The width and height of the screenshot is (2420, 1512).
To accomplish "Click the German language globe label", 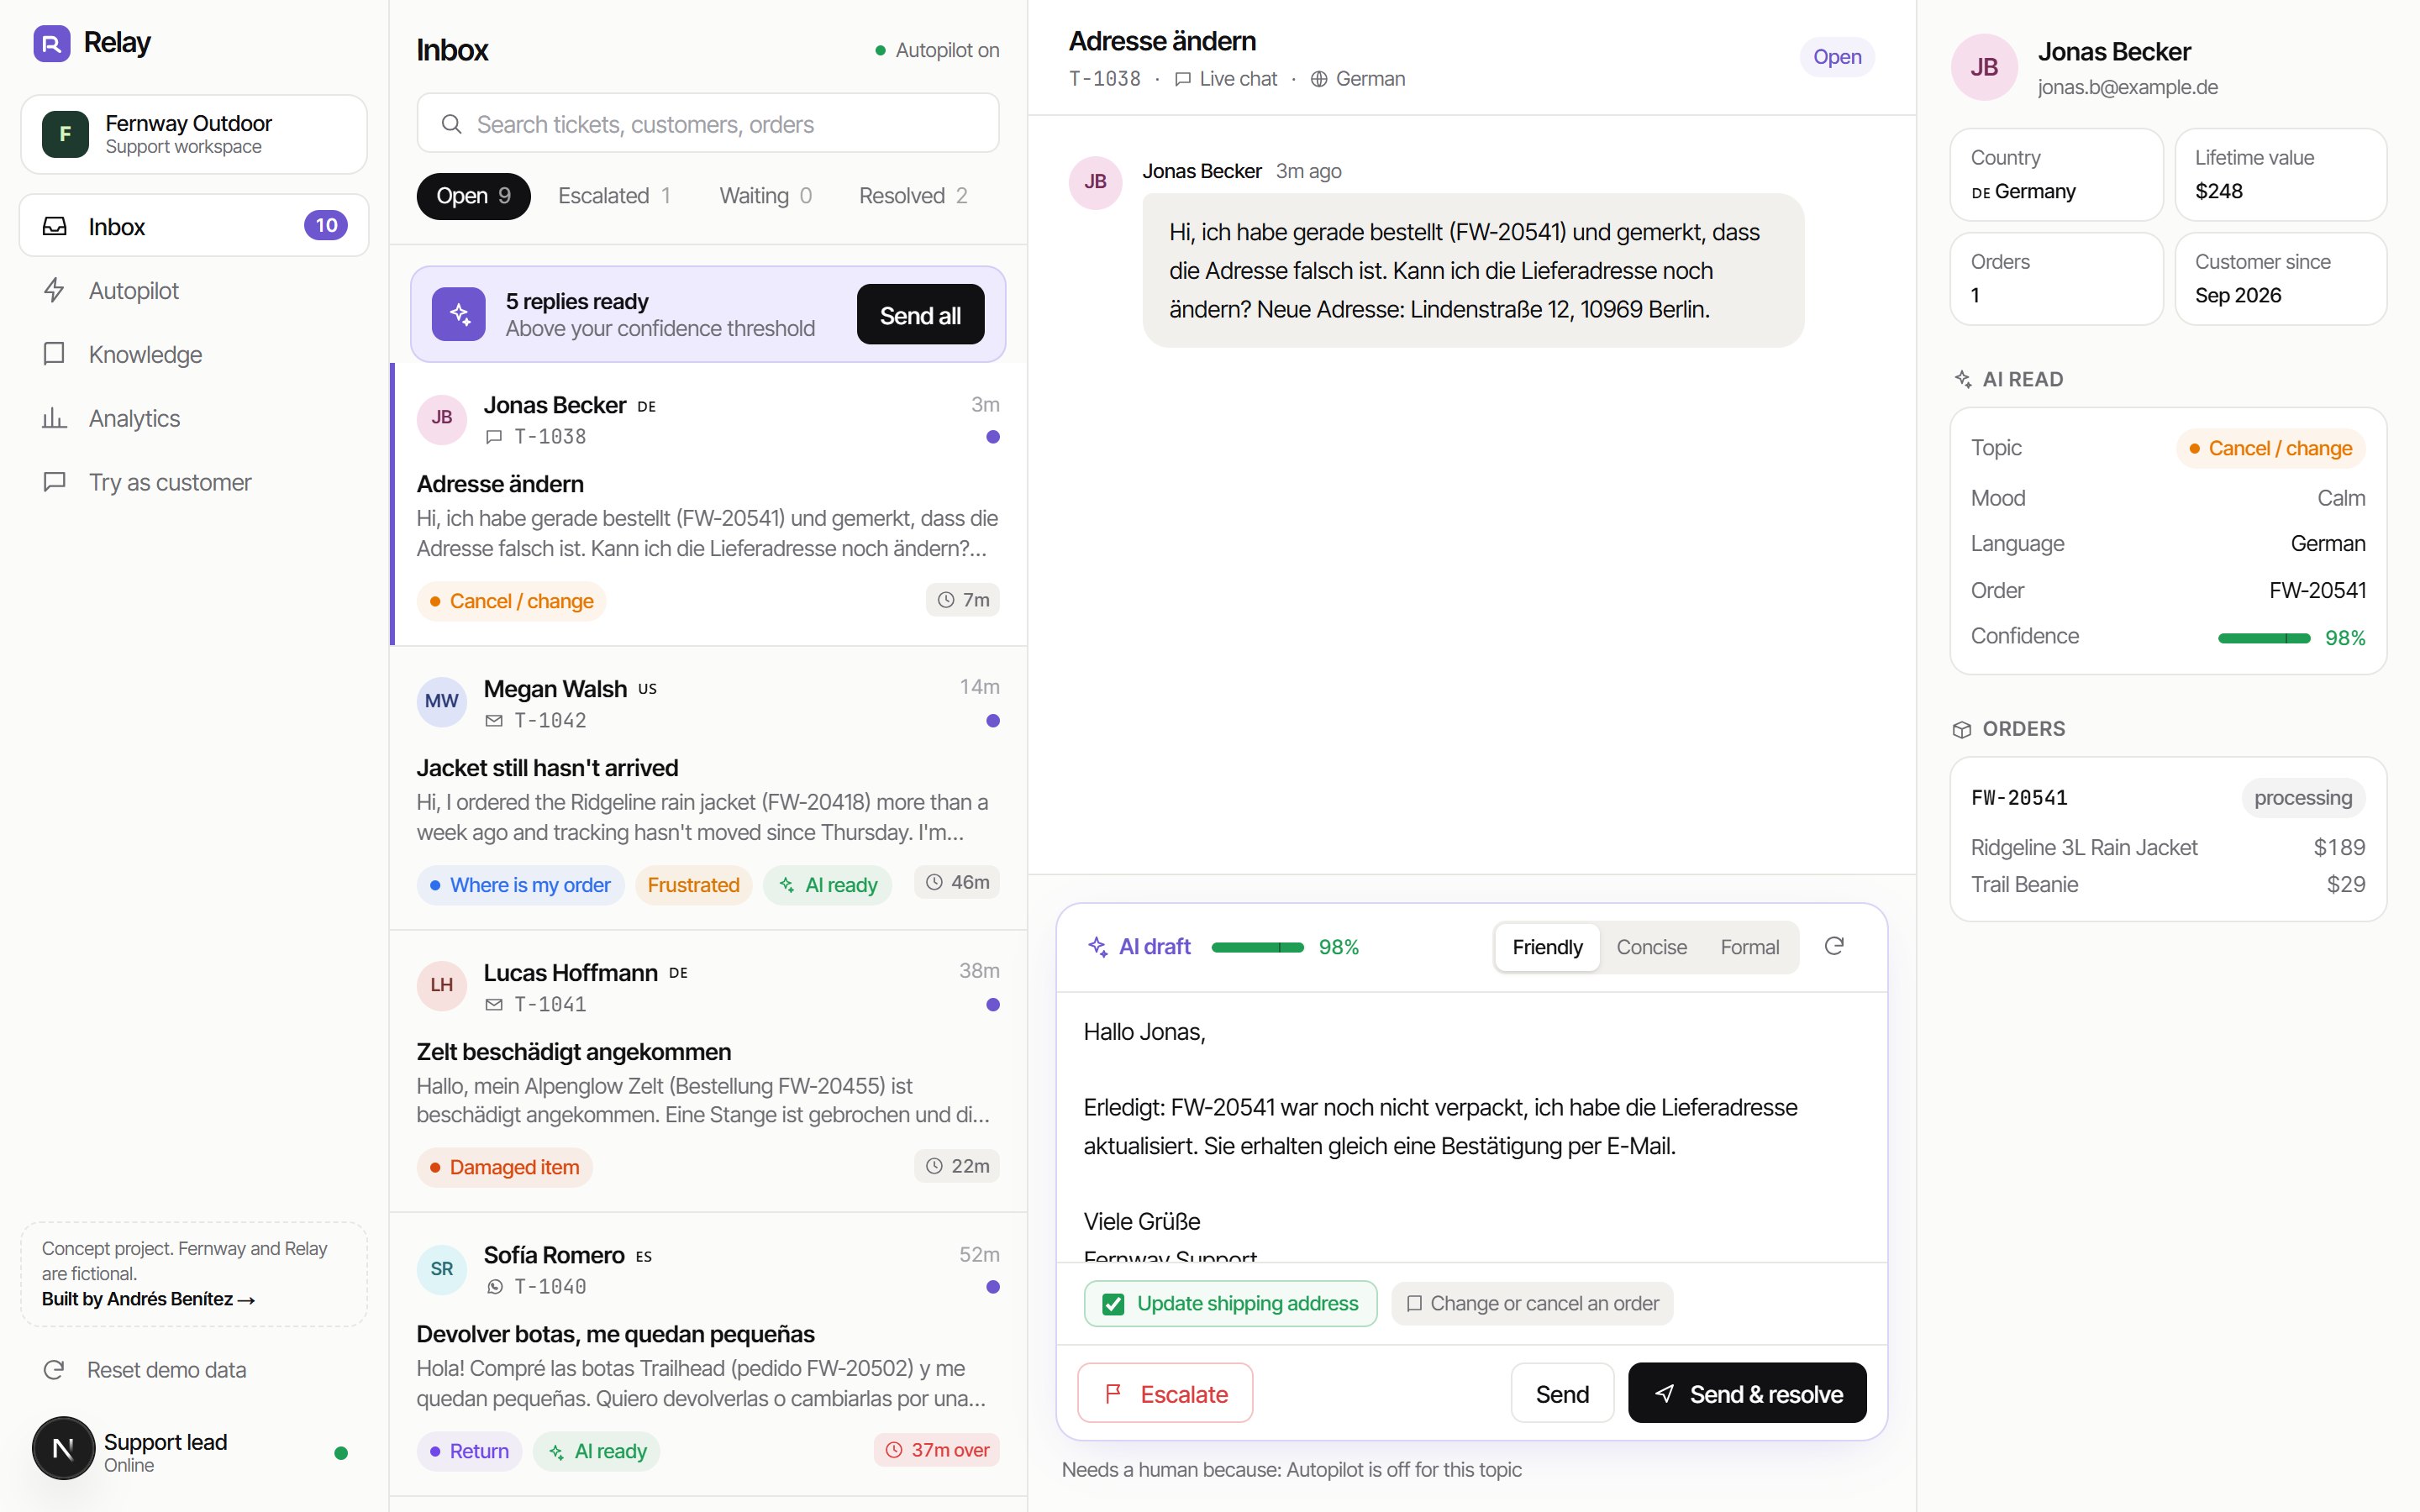I will 1357,79.
